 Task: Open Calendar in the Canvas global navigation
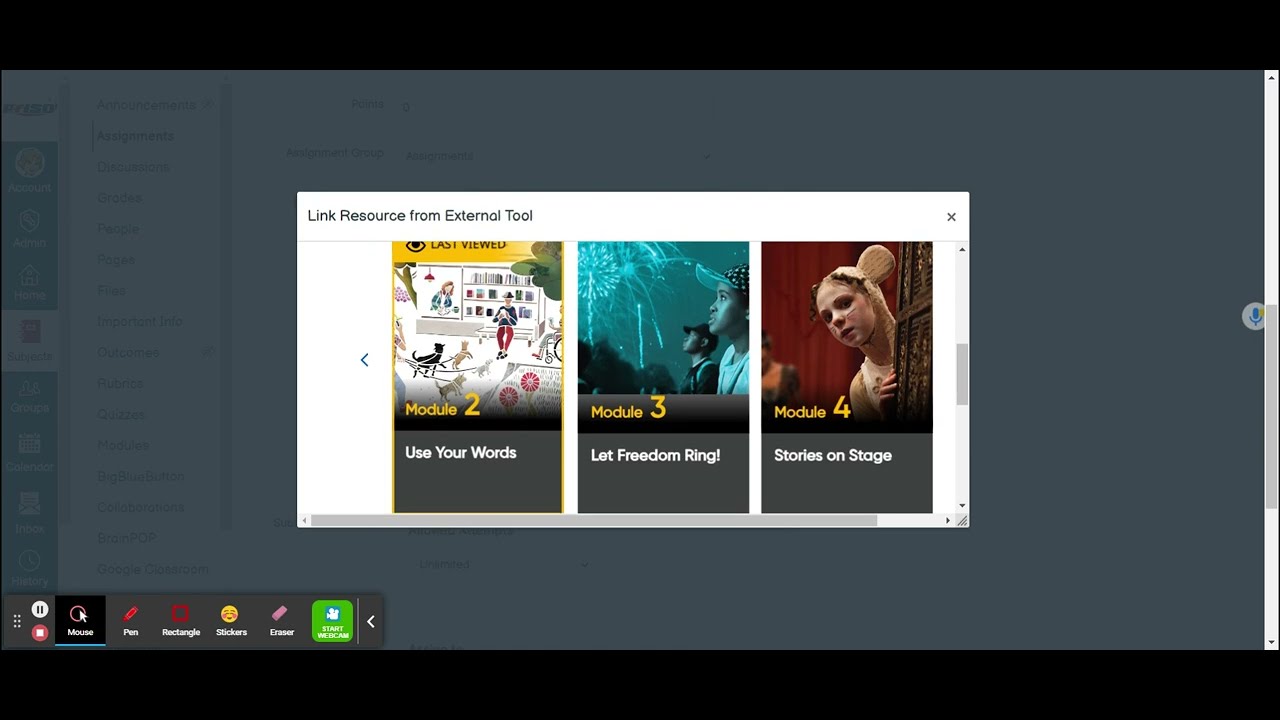(29, 453)
